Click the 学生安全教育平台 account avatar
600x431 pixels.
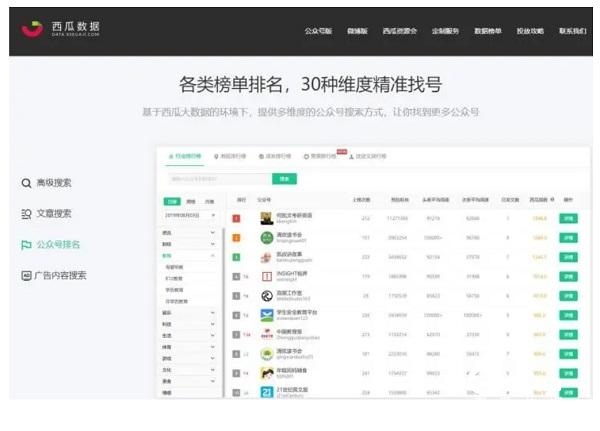tap(267, 314)
